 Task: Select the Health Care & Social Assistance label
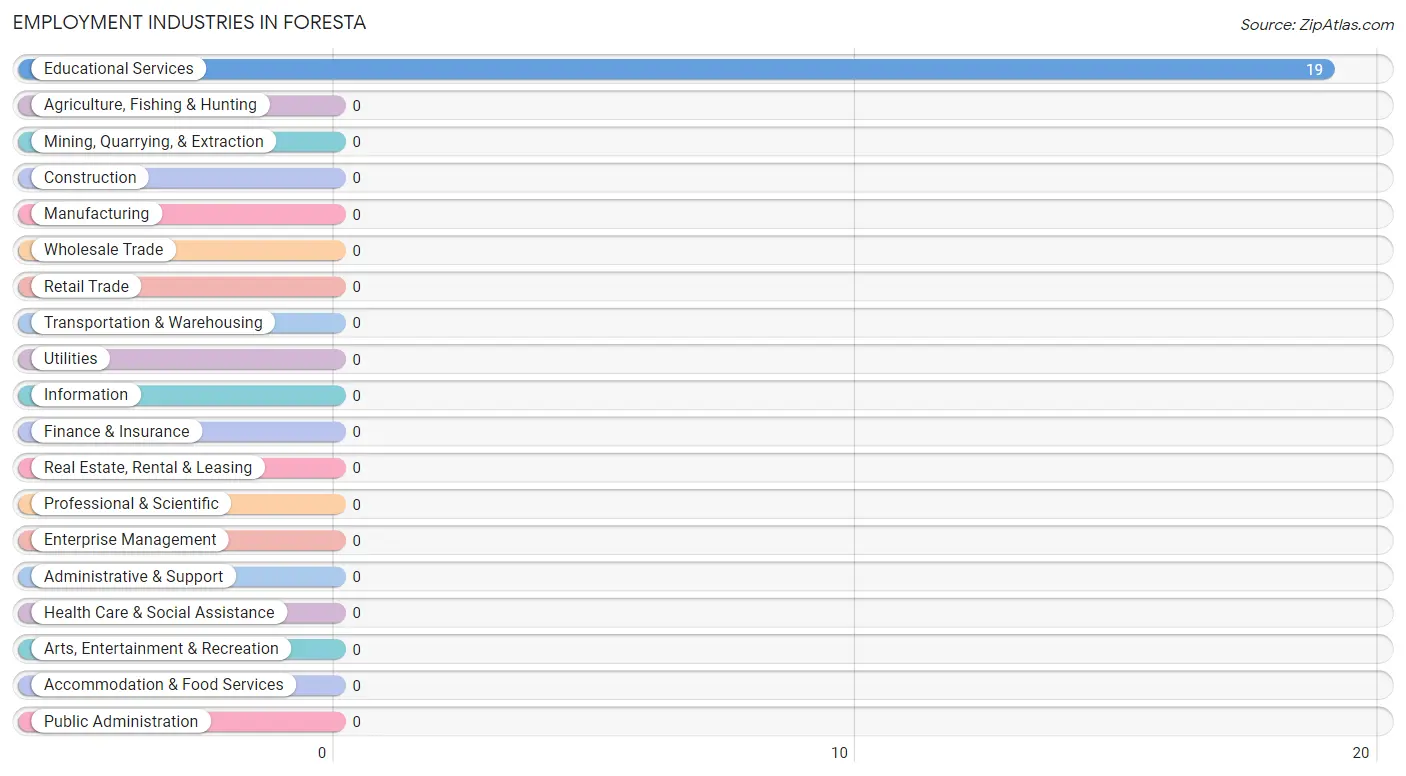point(159,613)
